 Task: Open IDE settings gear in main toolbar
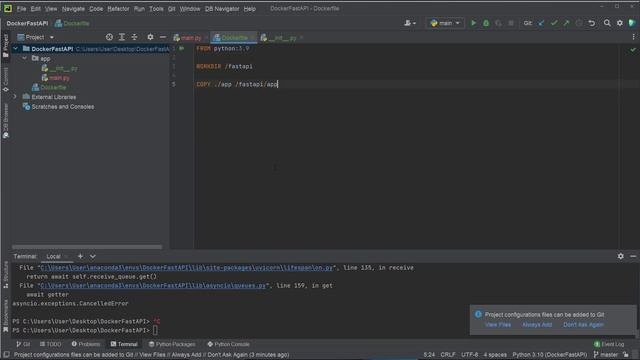pos(620,23)
